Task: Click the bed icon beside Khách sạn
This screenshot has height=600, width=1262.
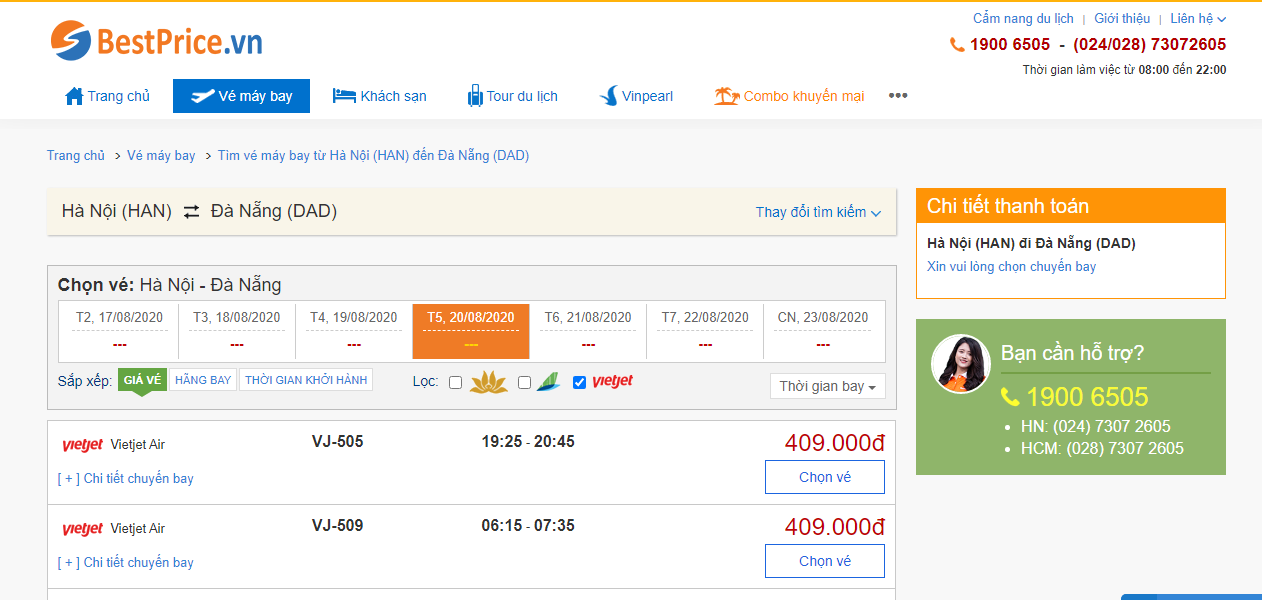Action: click(344, 96)
